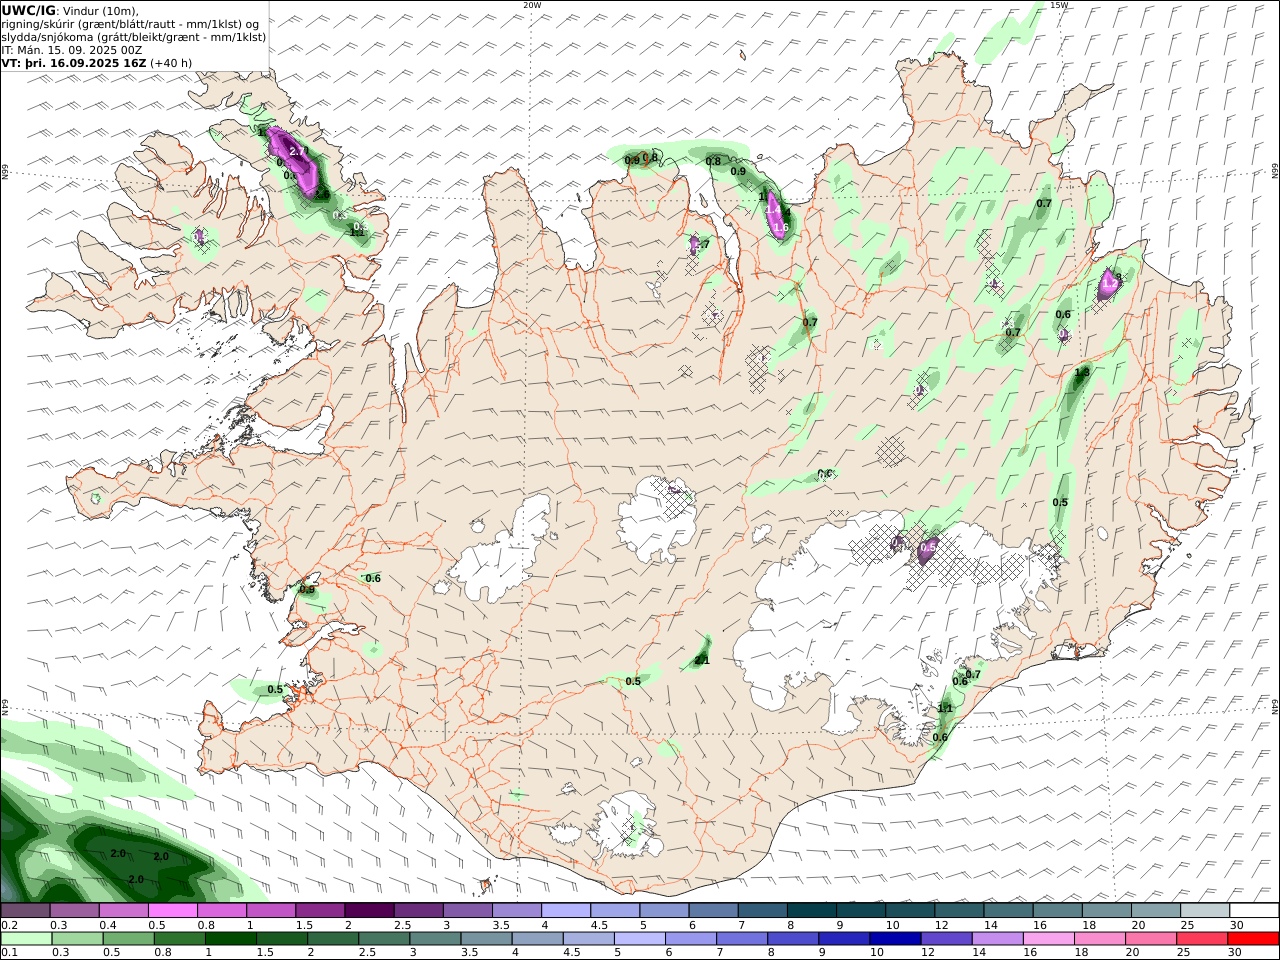Image resolution: width=1280 pixels, height=960 pixels.
Task: Select the near-white swatch at 30 in upper legend
Action: (x=1253, y=910)
